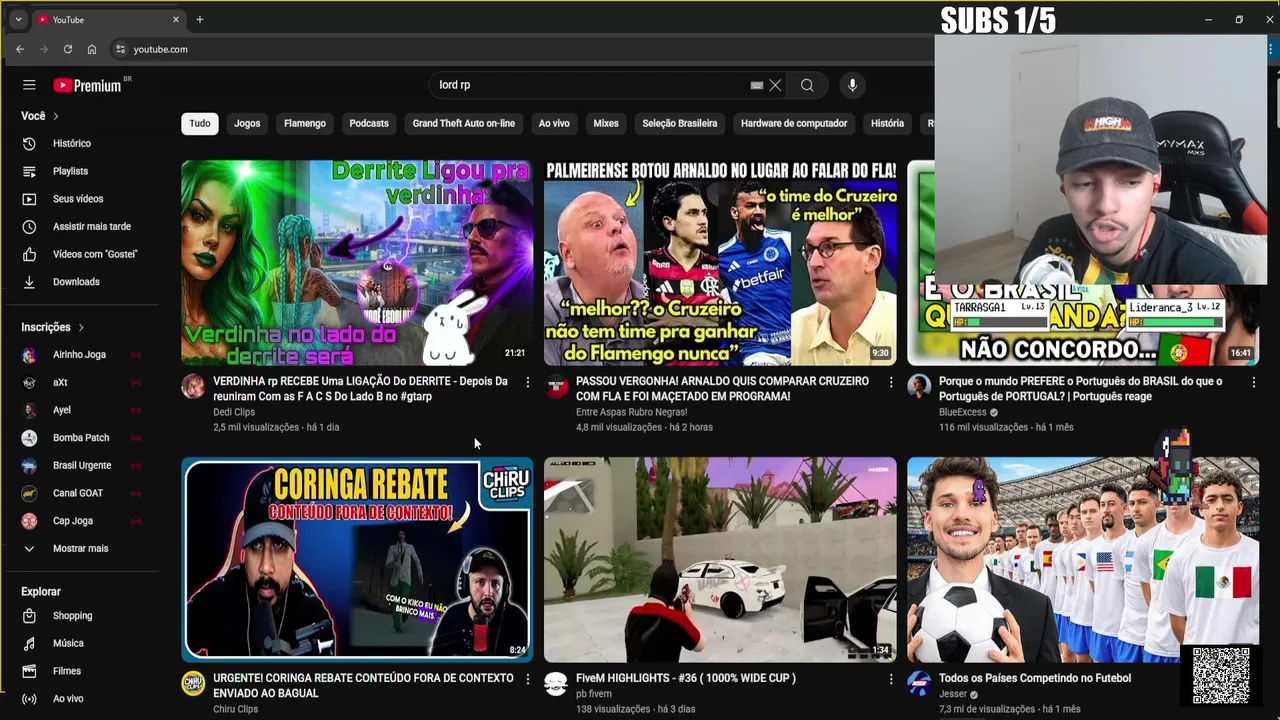Screen dimensions: 1280x720
Task: Close the YouTube browser tab
Action: 176,19
